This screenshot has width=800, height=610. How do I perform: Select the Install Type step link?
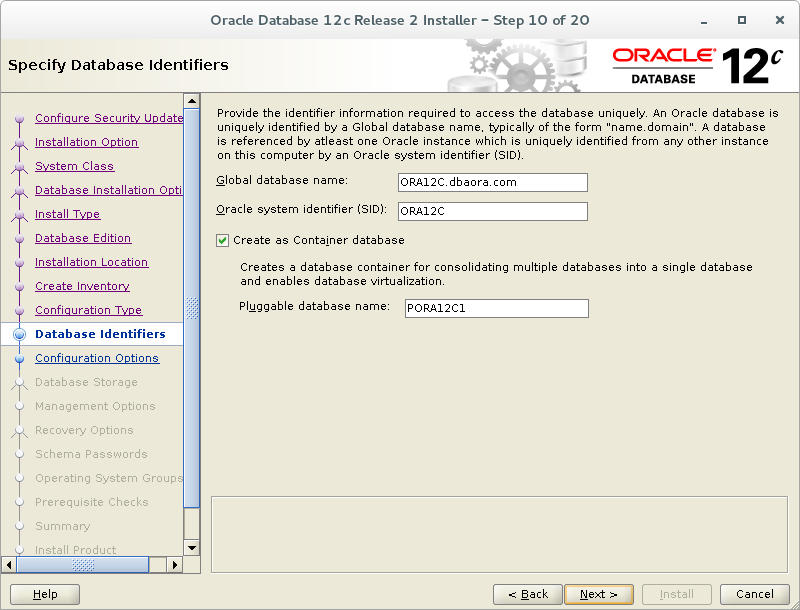67,214
